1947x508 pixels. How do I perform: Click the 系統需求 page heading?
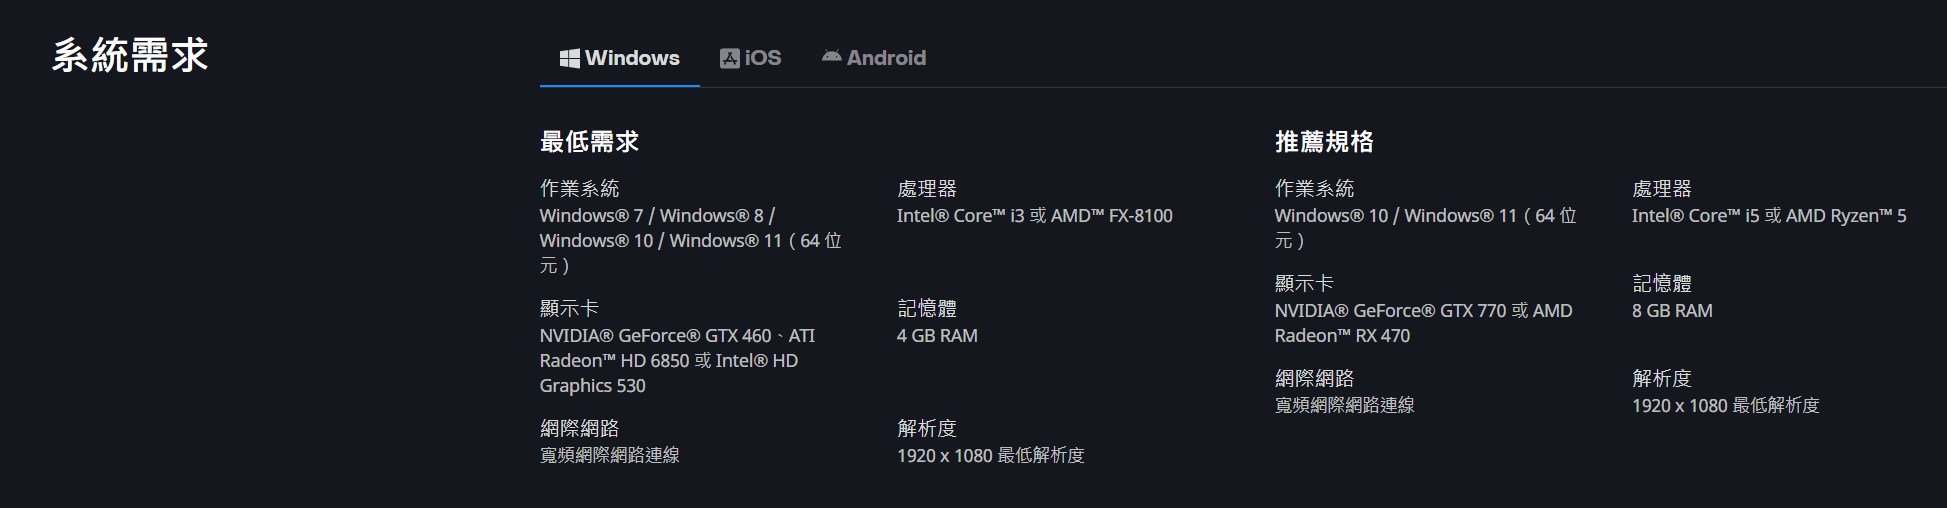coord(130,55)
